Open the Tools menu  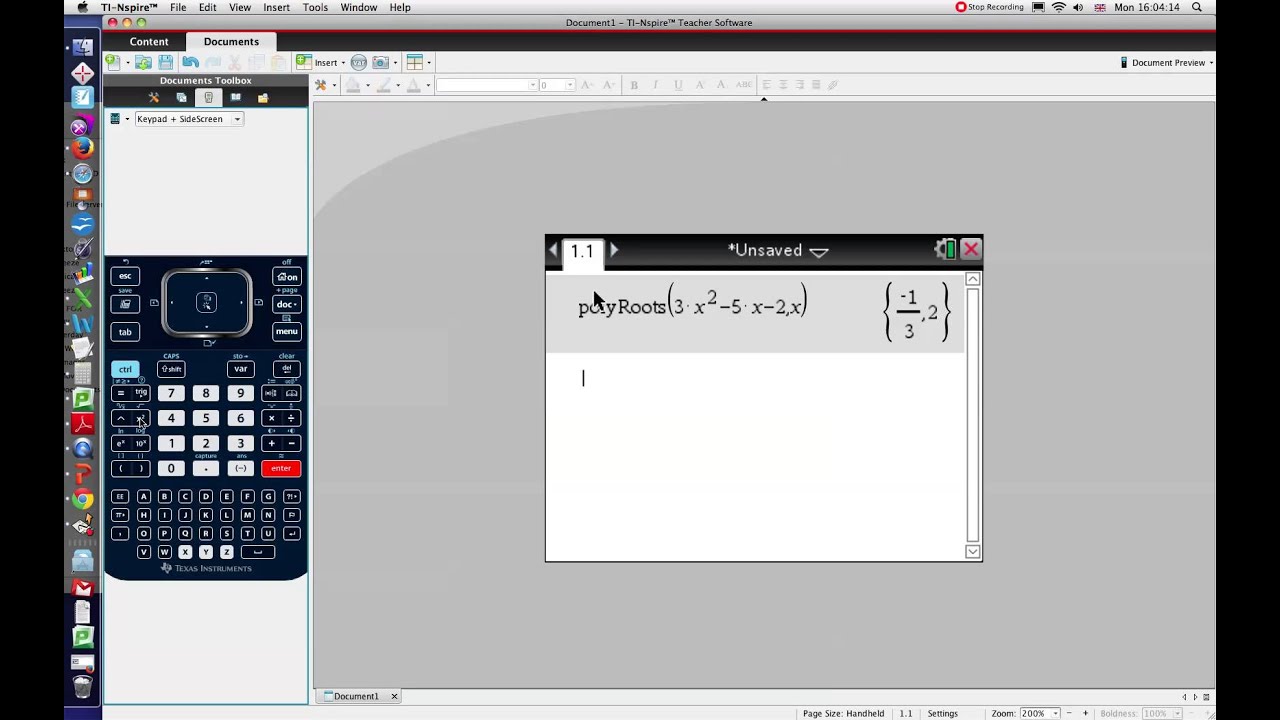(x=315, y=7)
